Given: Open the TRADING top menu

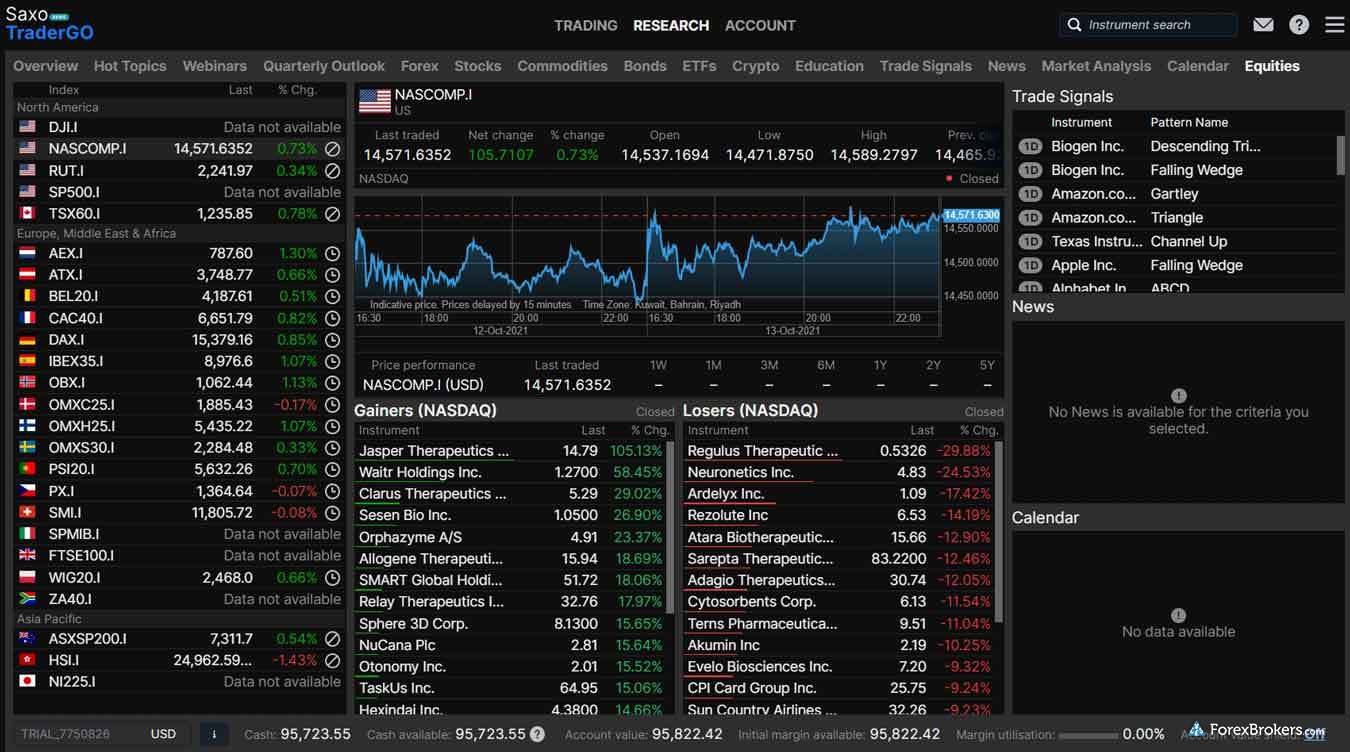Looking at the screenshot, I should [x=585, y=25].
